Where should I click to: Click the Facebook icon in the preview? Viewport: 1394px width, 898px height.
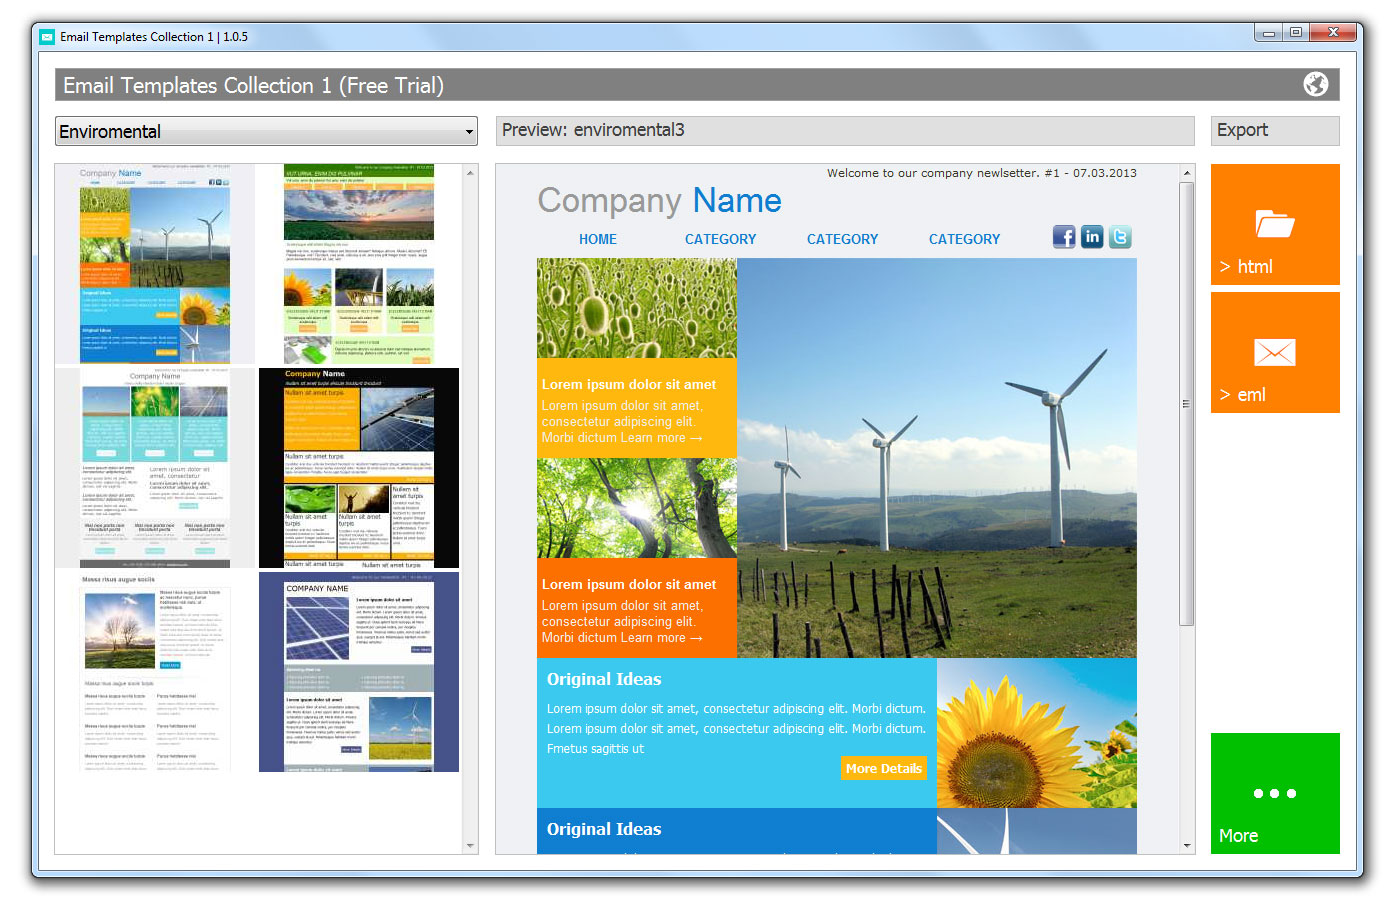coord(1064,237)
